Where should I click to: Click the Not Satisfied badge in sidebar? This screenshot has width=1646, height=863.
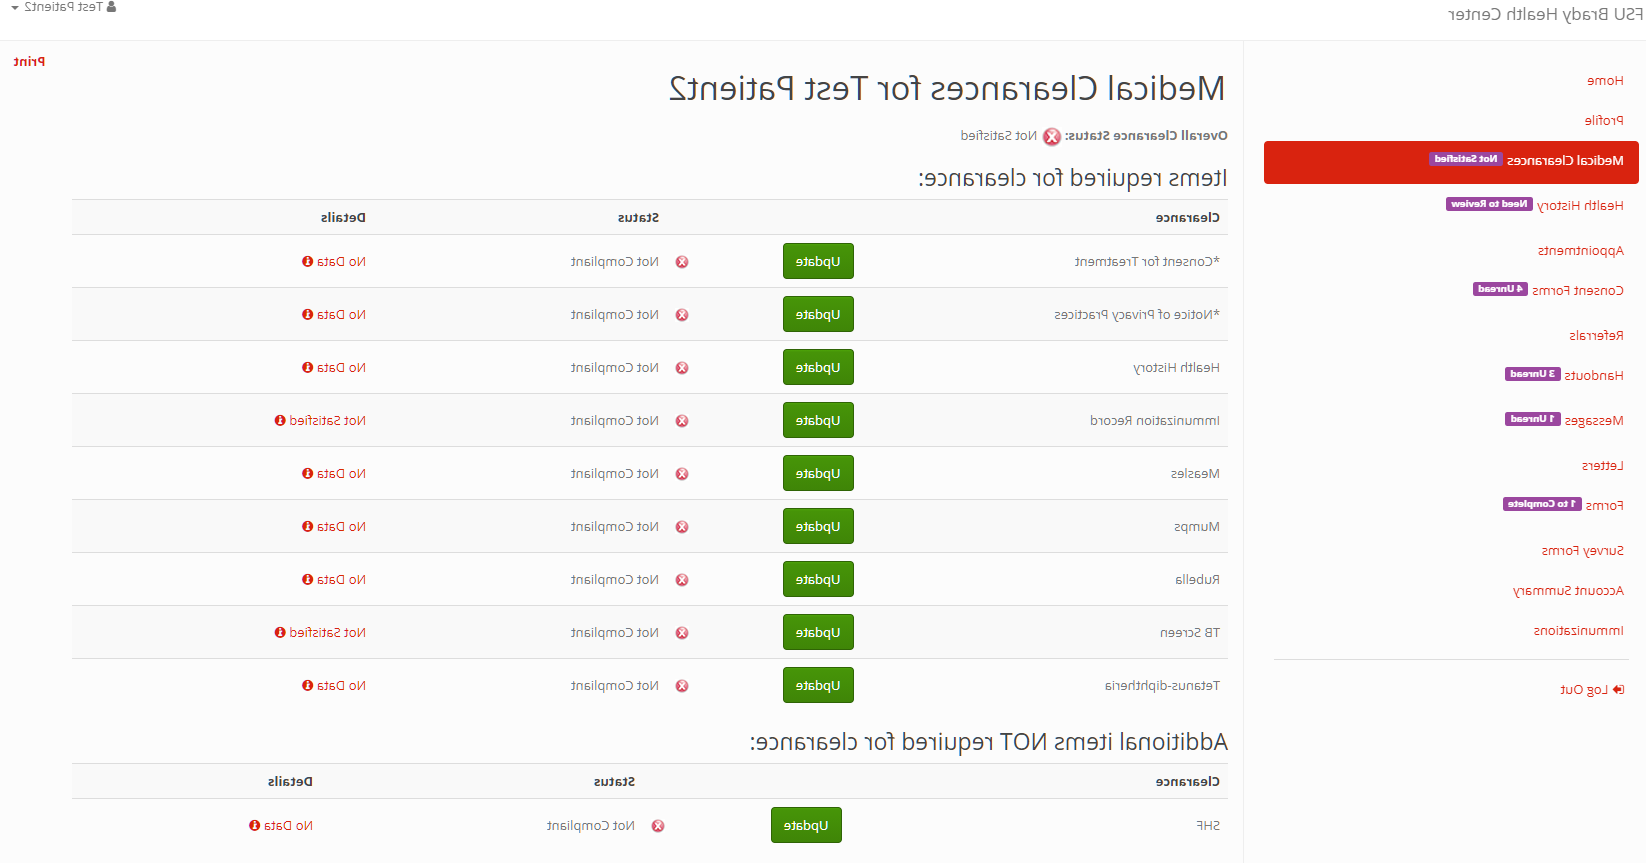click(1466, 159)
